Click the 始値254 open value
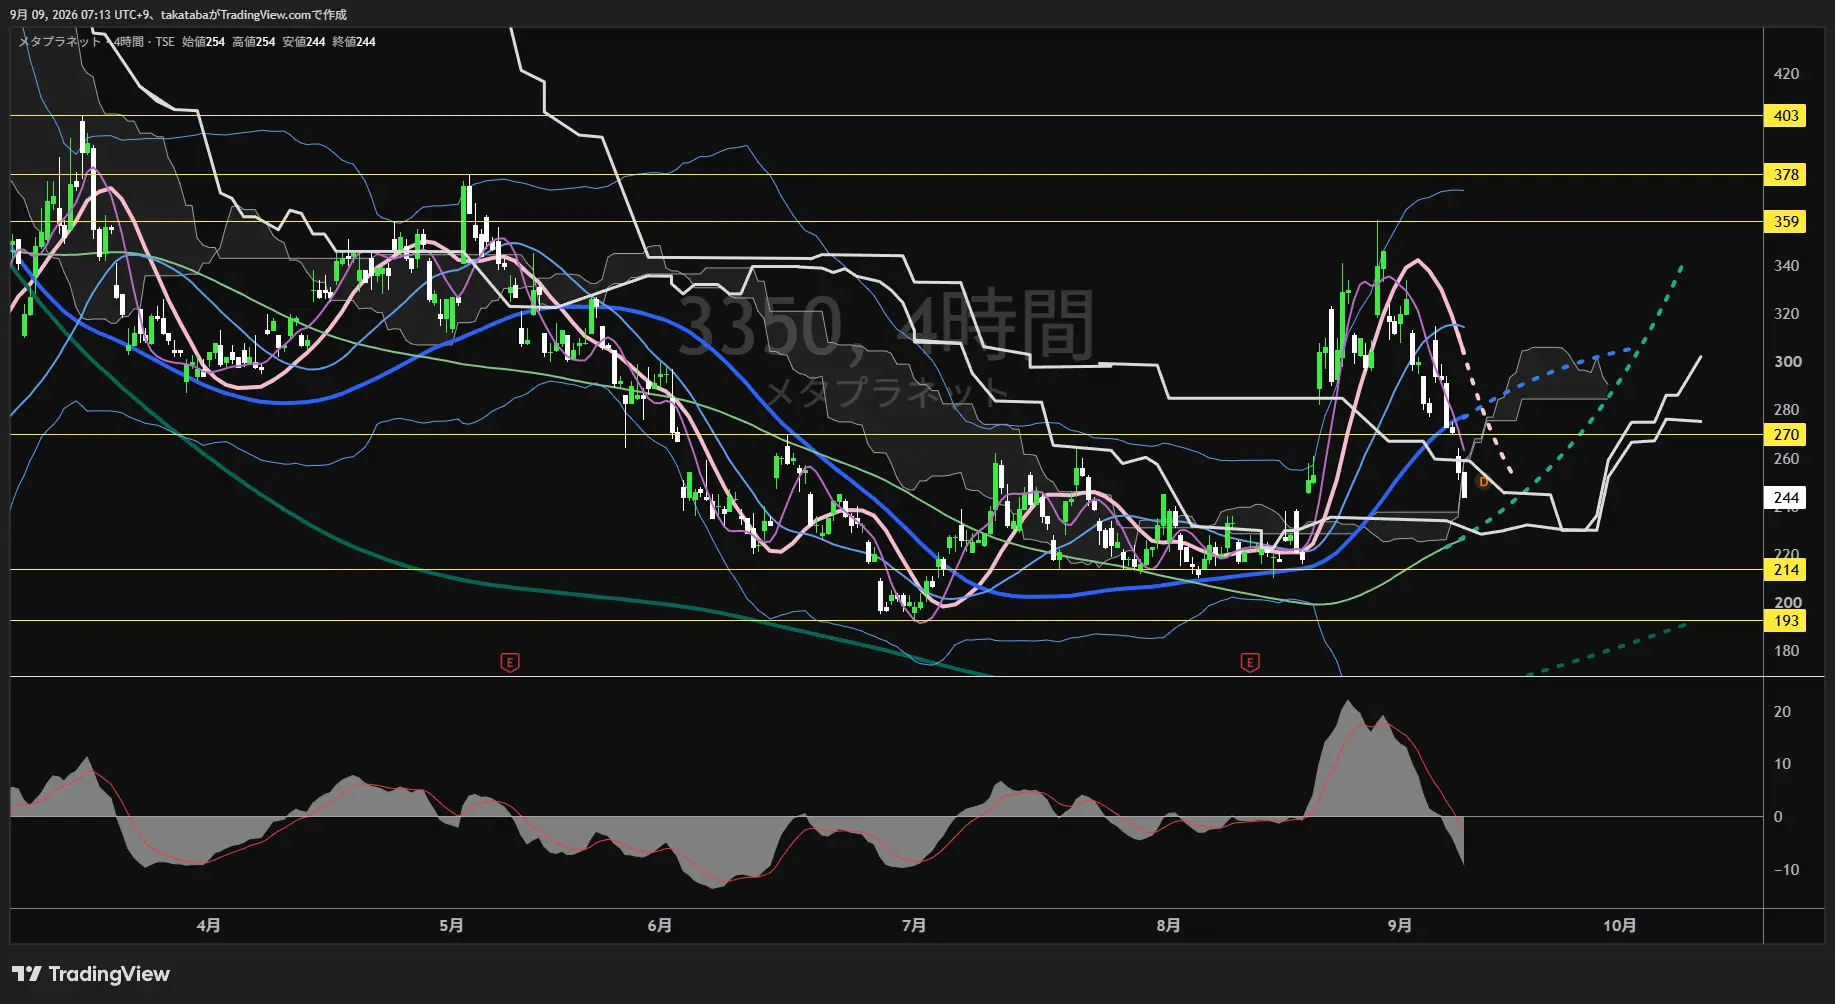This screenshot has height=1004, width=1835. 203,42
